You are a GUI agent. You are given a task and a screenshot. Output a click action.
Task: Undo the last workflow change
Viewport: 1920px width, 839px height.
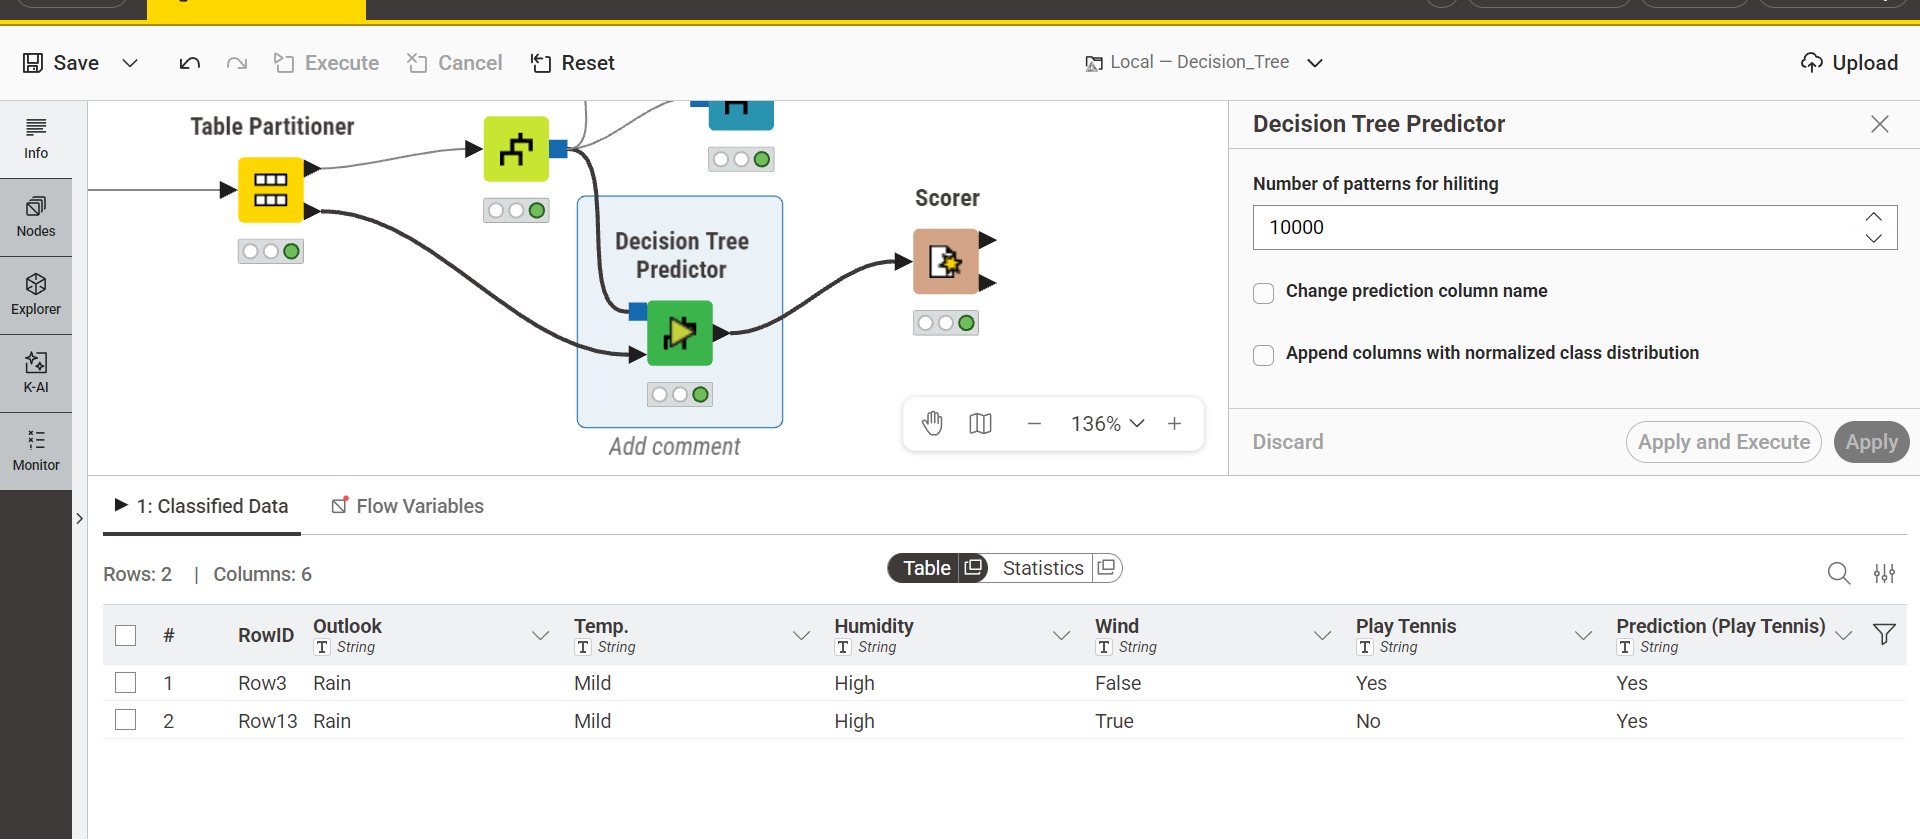[190, 63]
